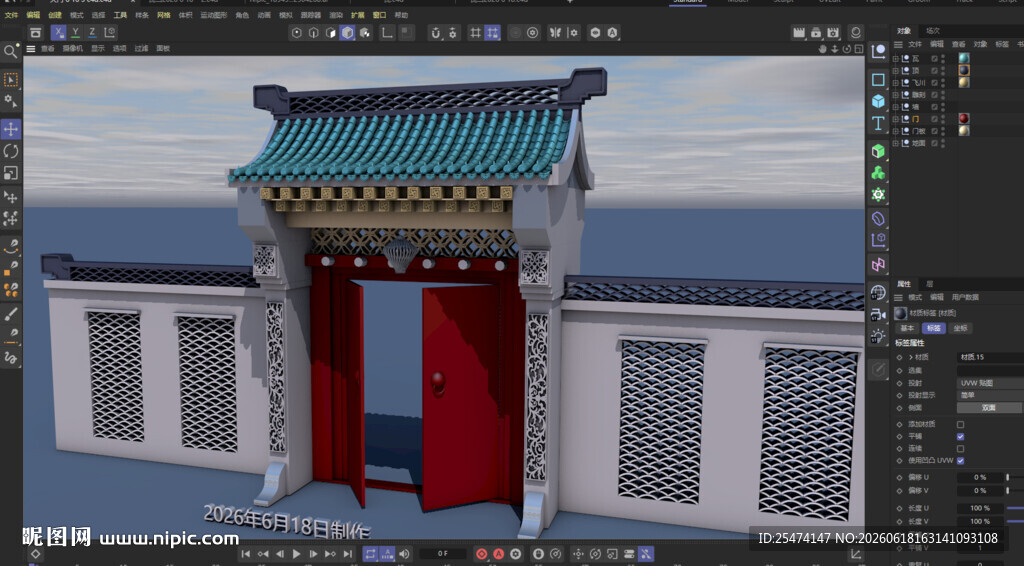Toggle workplane grid icon
1024x566 pixels.
pyautogui.click(x=475, y=33)
